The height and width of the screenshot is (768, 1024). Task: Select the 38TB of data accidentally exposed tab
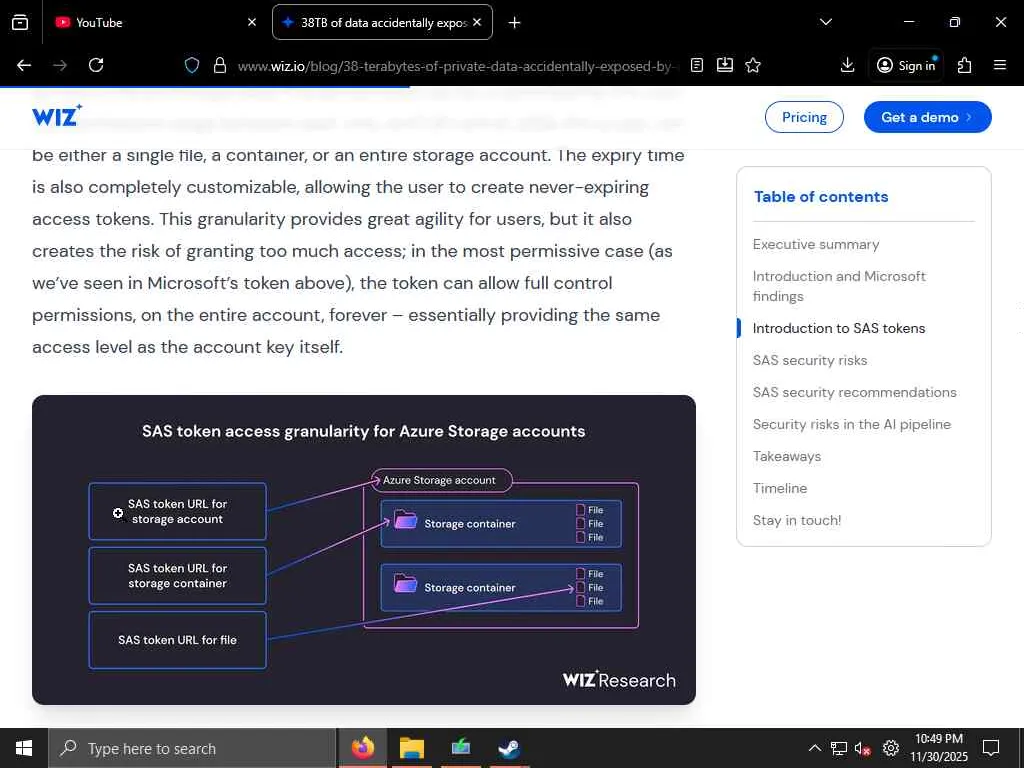(x=382, y=22)
